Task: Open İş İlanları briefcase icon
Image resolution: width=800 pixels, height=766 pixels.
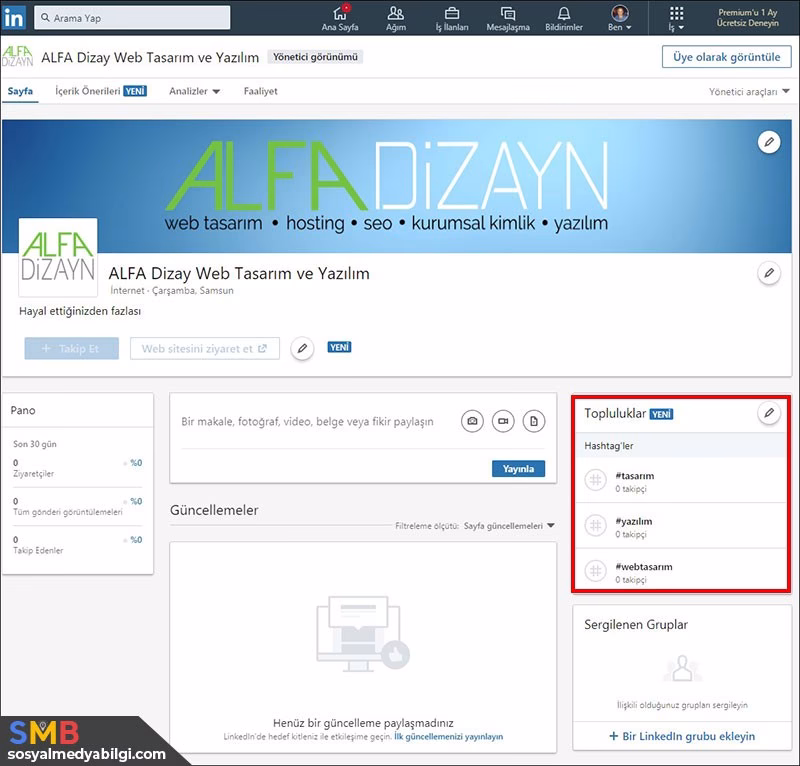Action: (x=452, y=16)
